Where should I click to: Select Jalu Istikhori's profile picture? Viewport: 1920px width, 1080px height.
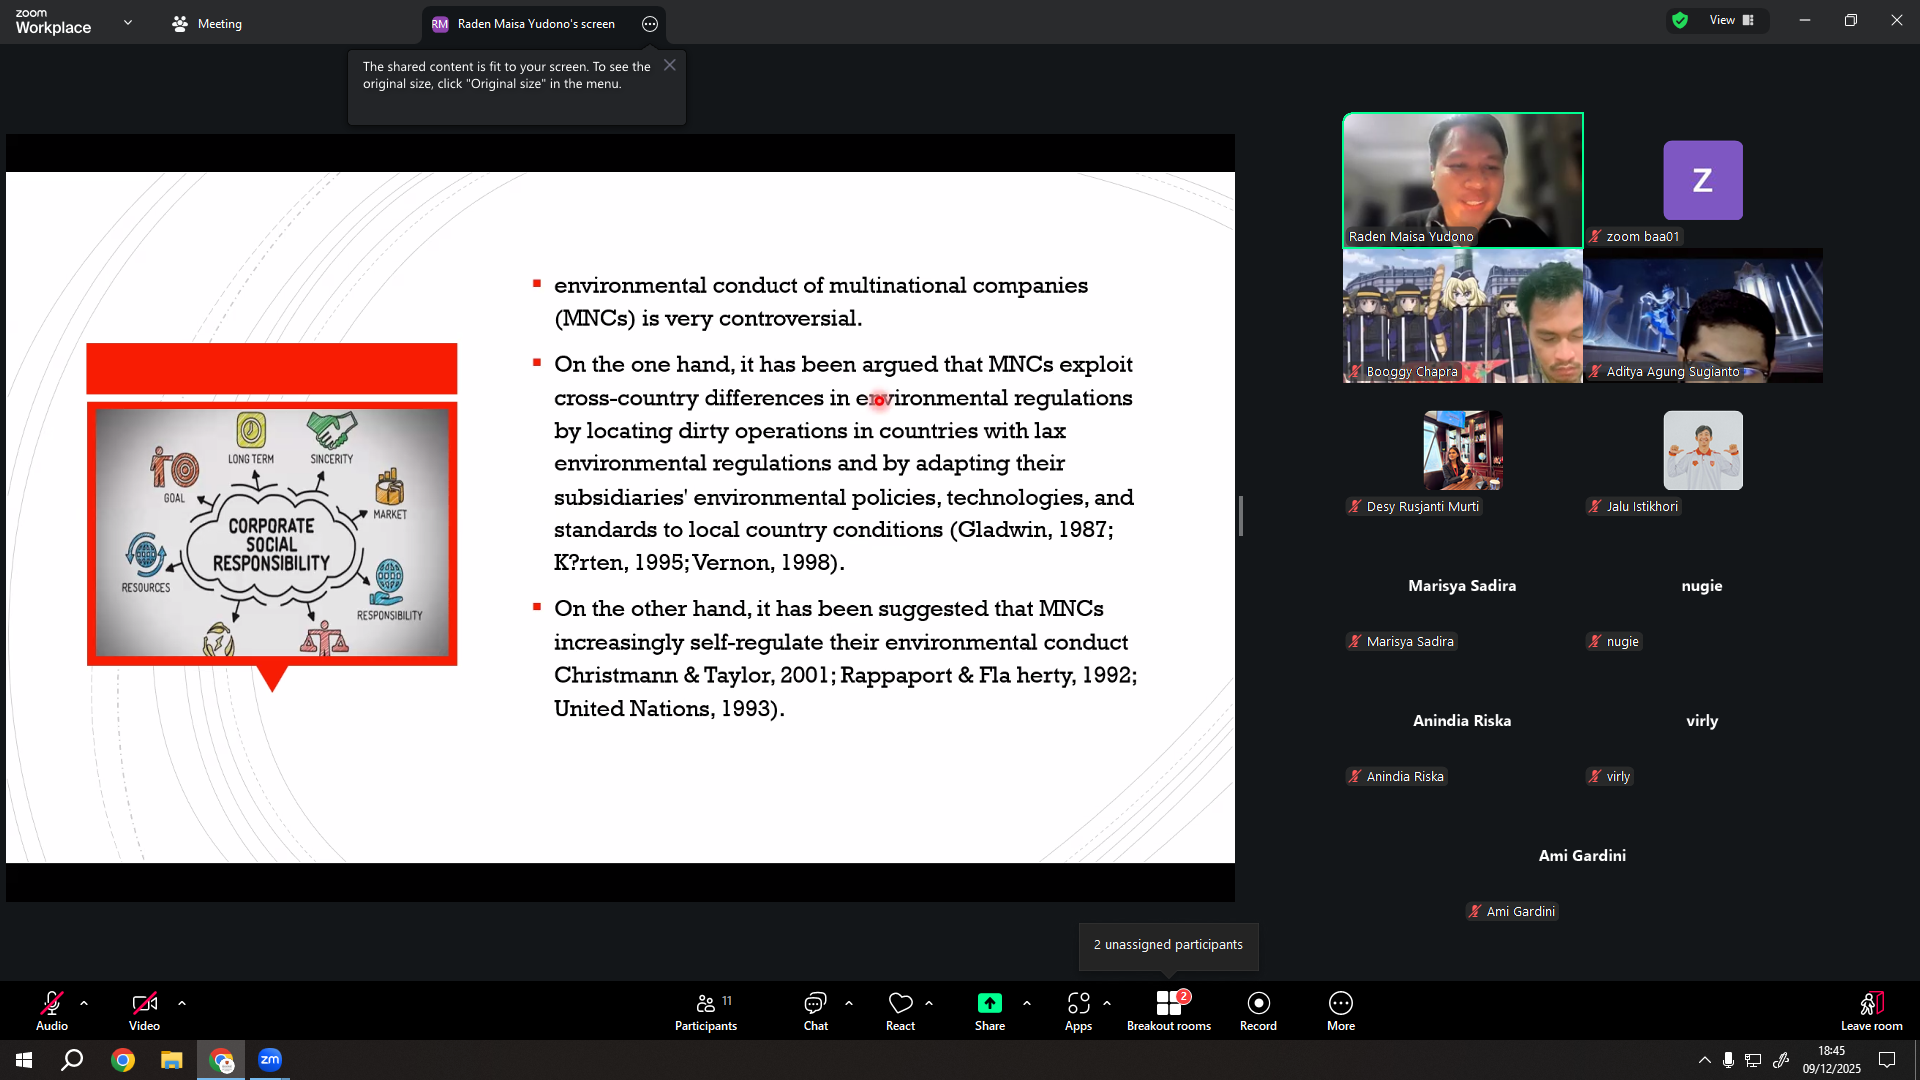tap(1702, 450)
